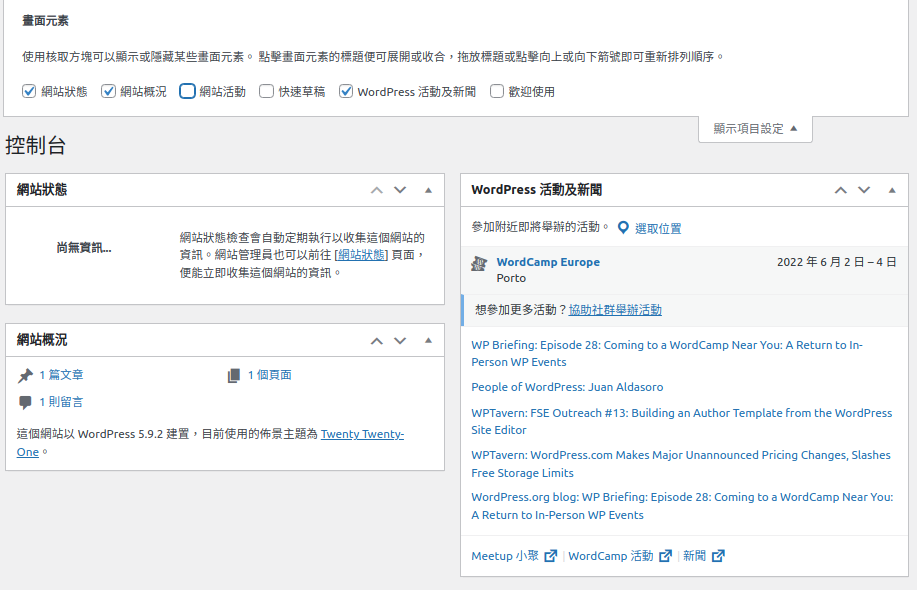This screenshot has height=590, width=917.
Task: Collapse the WordPress 活動及新聞 panel toggle
Action: coord(892,190)
